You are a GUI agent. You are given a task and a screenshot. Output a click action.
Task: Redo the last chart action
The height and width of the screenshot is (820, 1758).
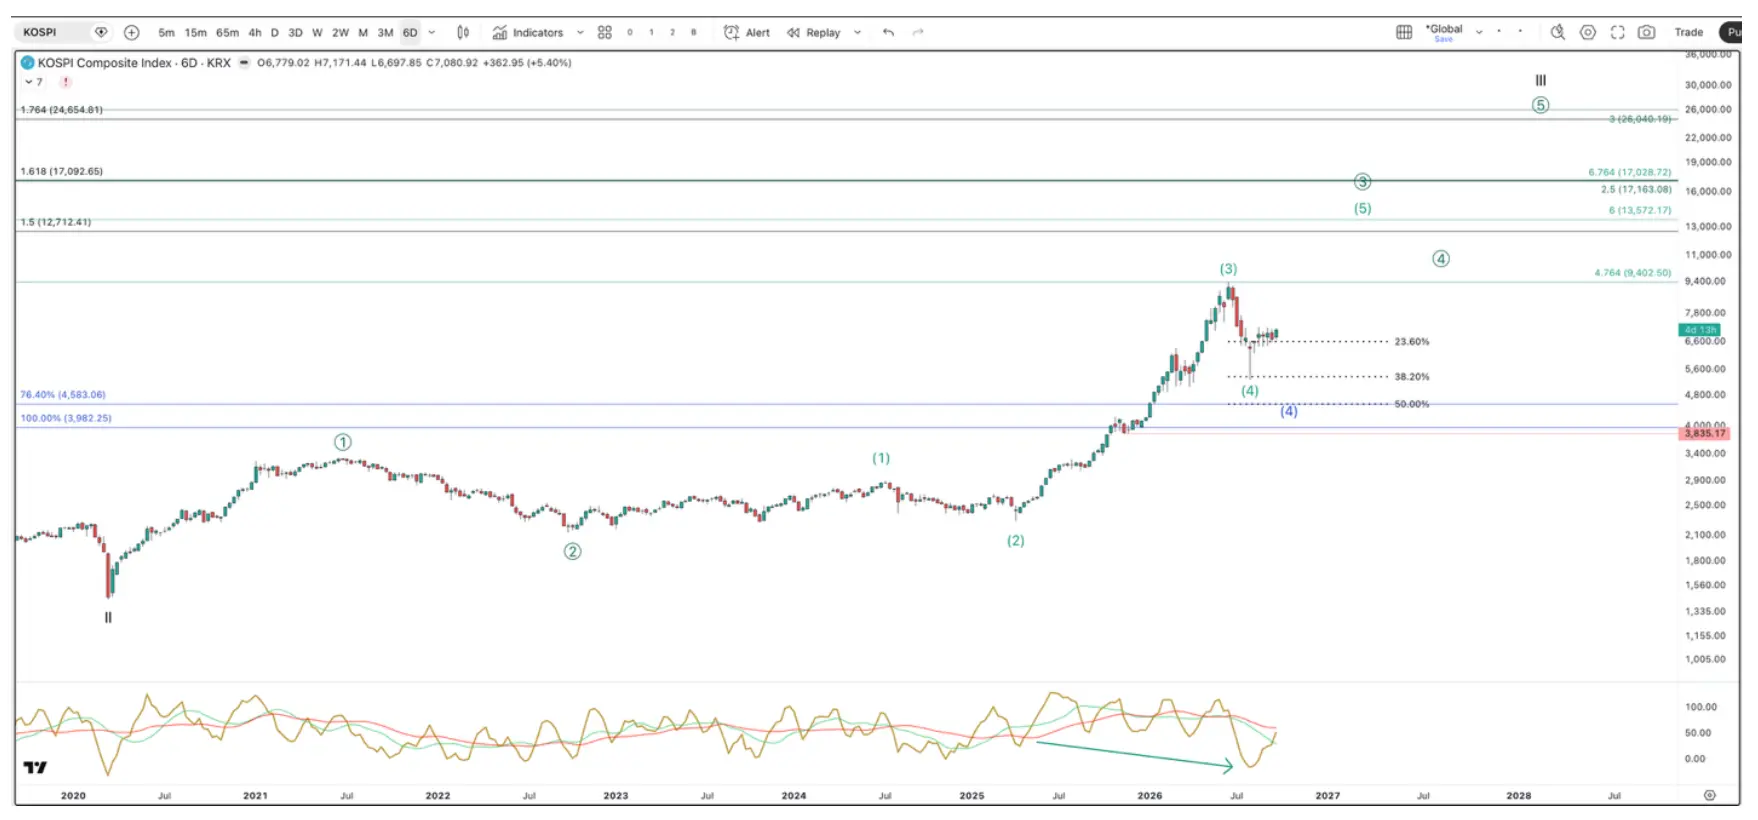click(x=918, y=32)
